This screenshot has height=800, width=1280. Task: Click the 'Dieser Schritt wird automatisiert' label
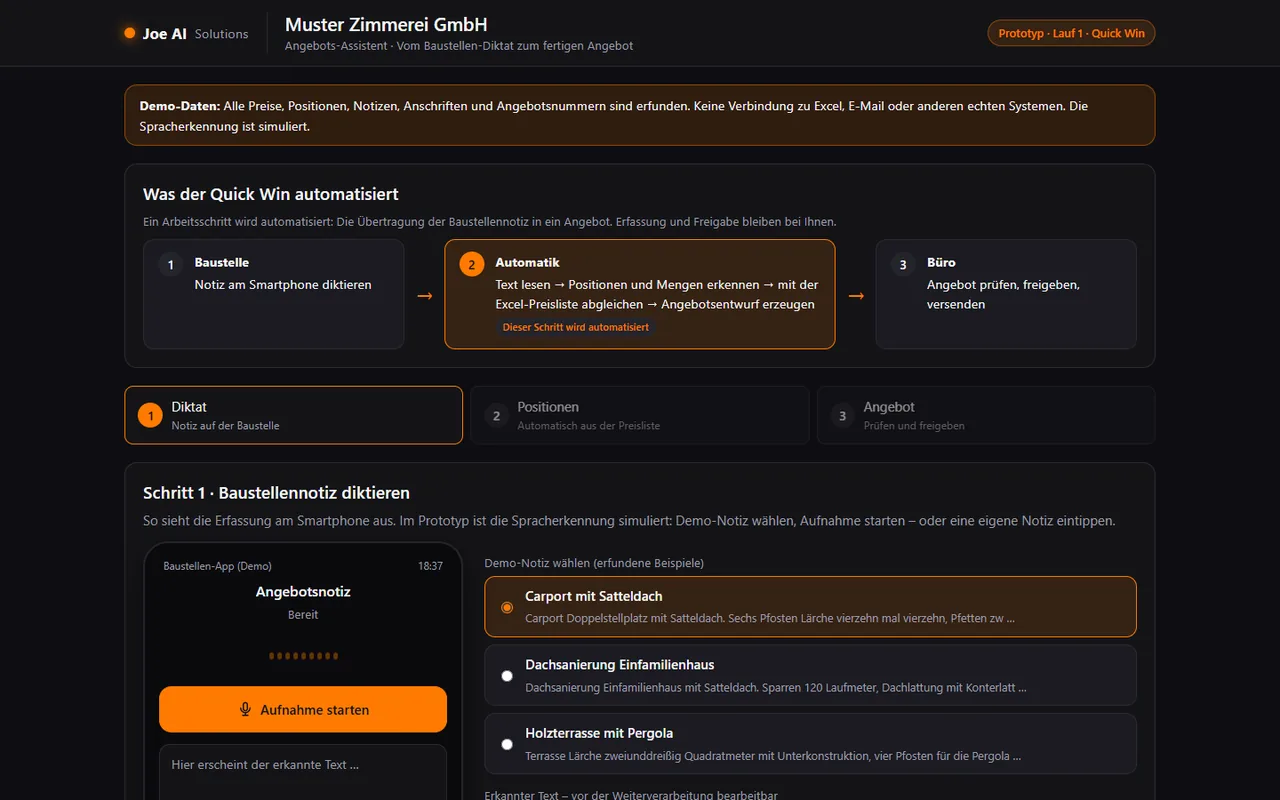576,327
